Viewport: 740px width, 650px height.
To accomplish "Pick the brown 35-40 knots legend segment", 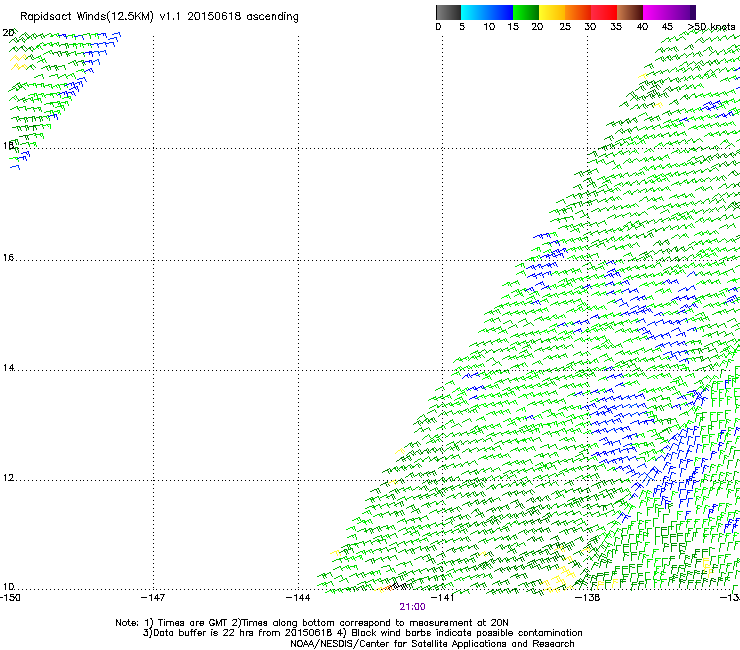I will click(630, 12).
